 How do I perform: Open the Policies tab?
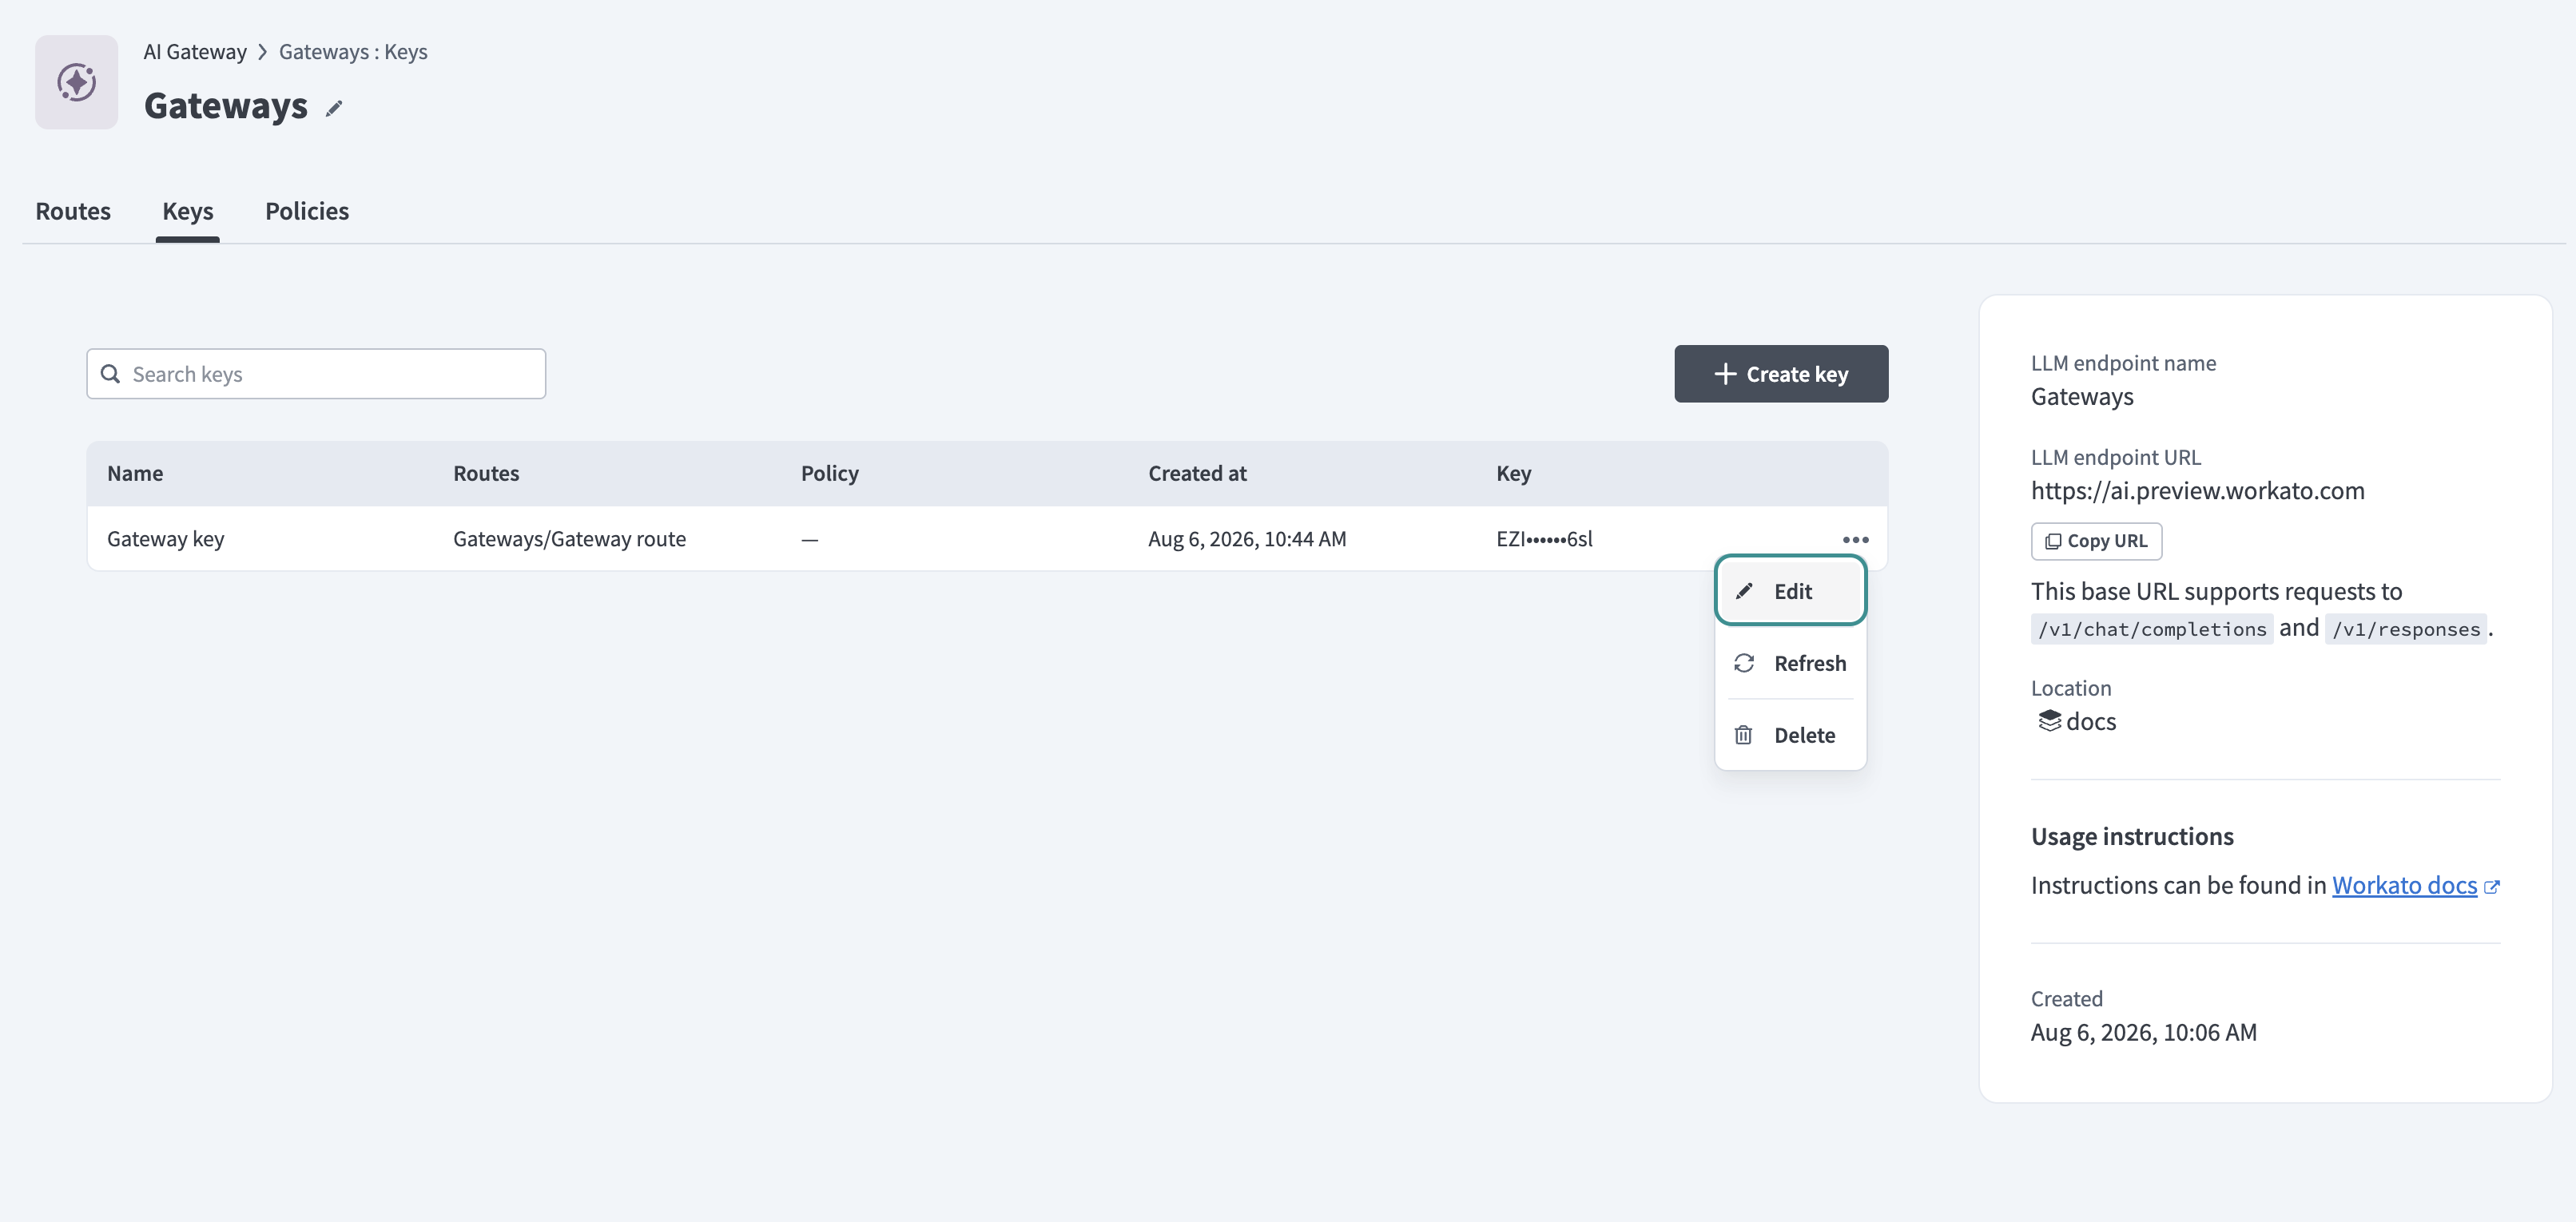307,211
